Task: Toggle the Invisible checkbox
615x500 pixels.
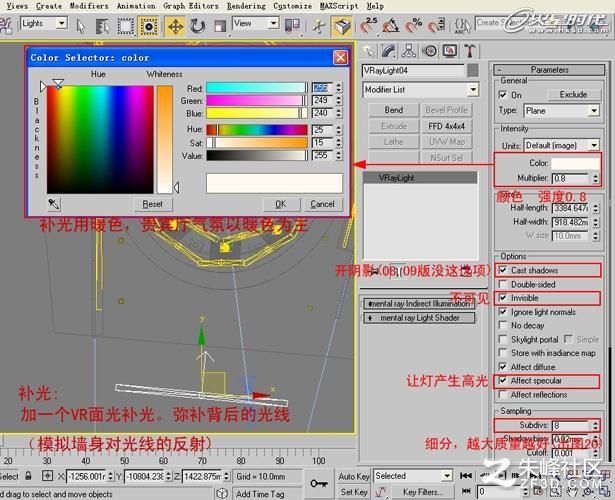Action: 502,298
